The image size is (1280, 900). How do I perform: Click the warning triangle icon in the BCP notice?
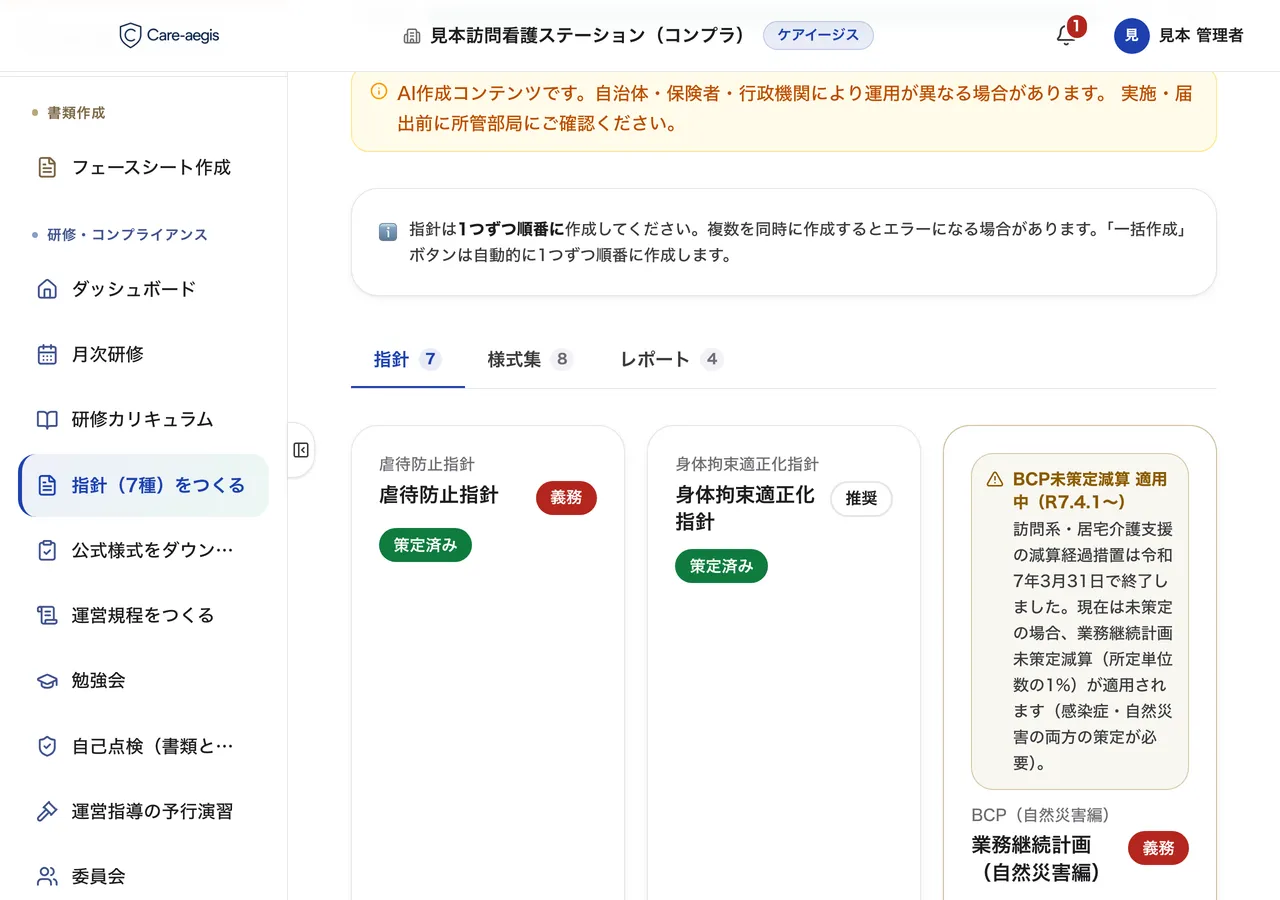pos(995,480)
